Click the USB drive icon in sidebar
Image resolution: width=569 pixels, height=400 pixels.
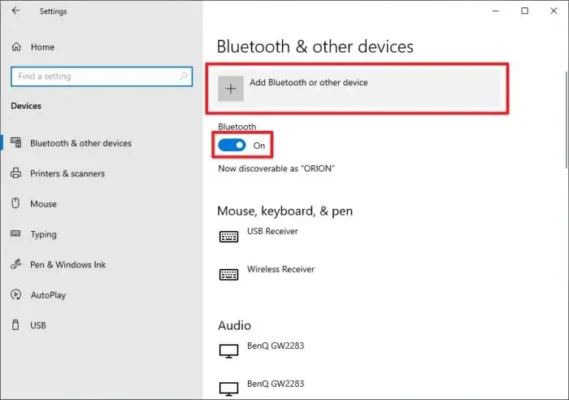[16, 325]
